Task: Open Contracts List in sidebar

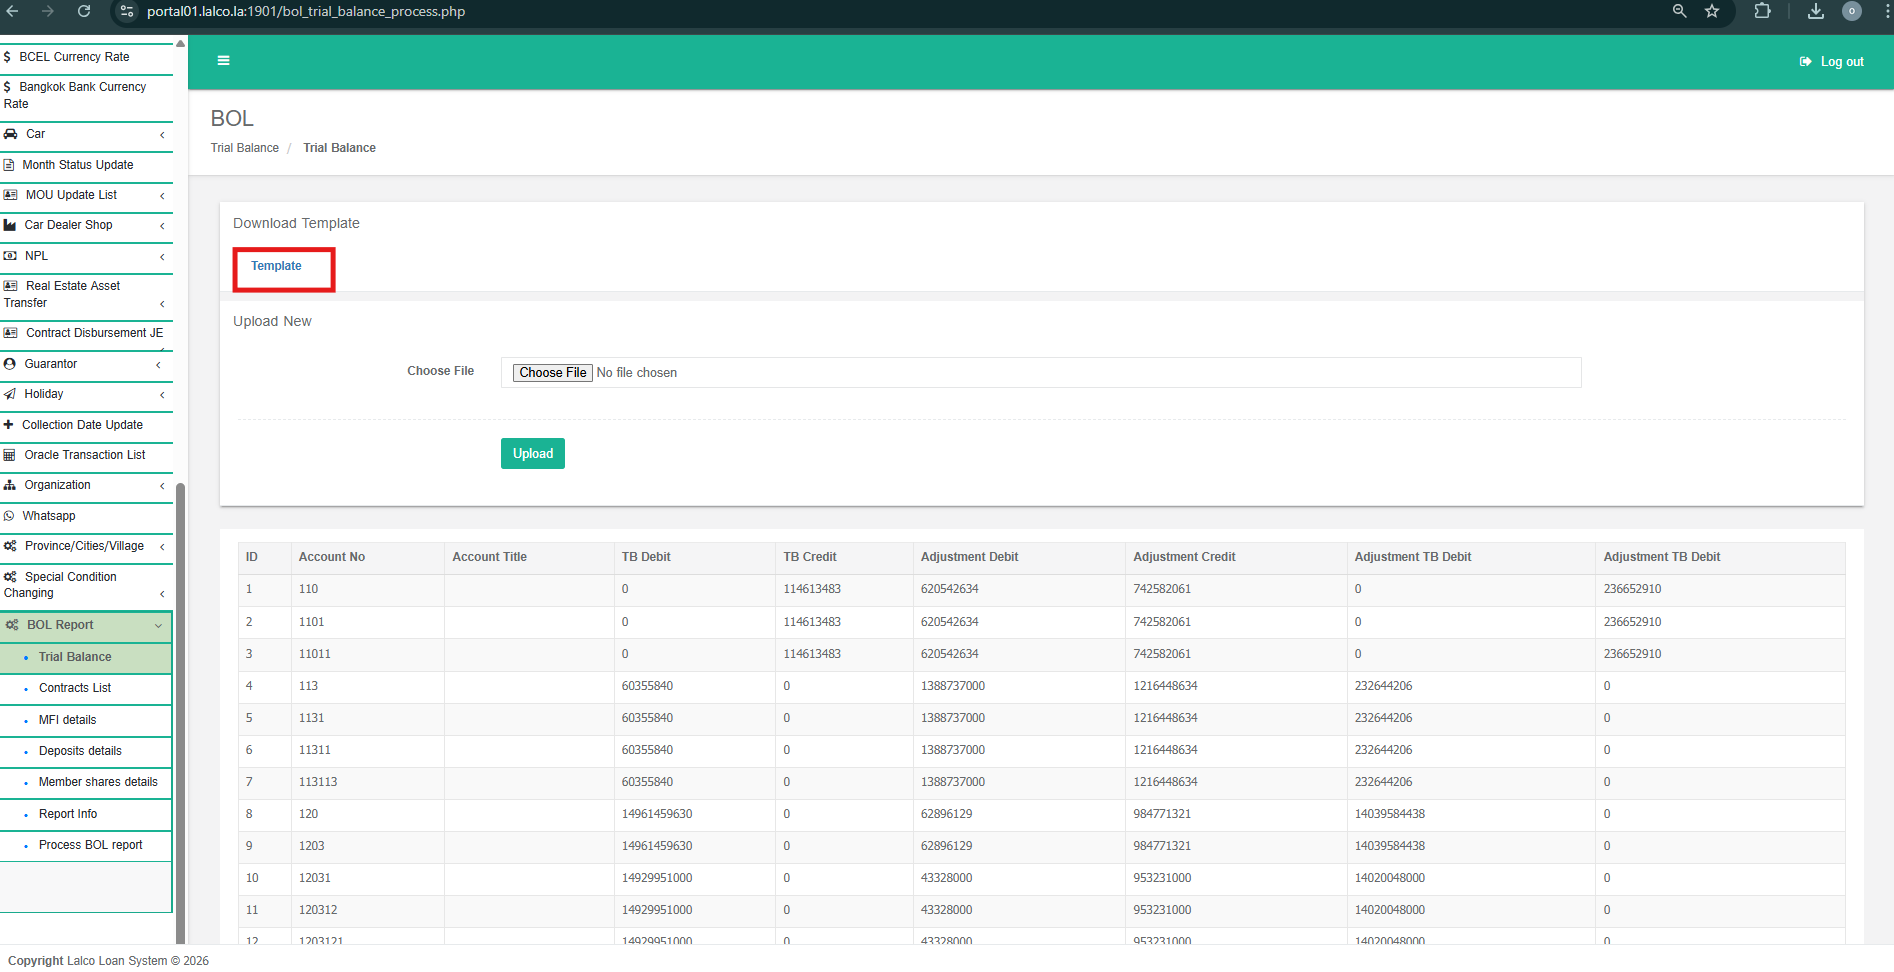Action: pyautogui.click(x=75, y=688)
